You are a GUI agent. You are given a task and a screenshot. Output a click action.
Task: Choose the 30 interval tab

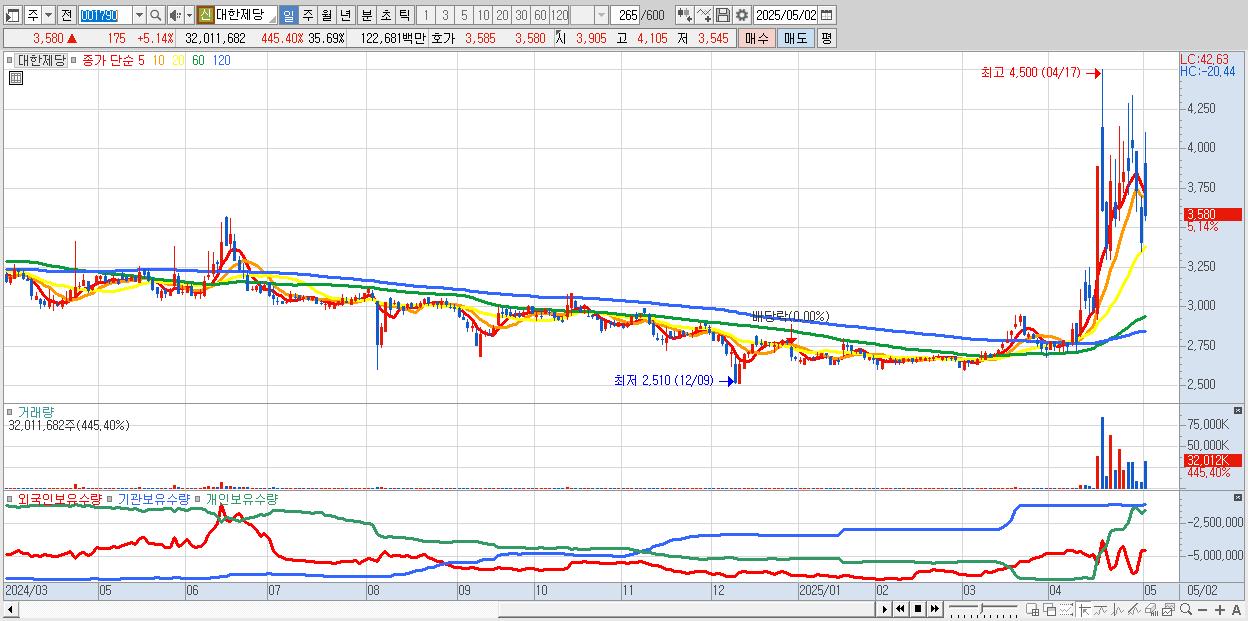(x=521, y=15)
